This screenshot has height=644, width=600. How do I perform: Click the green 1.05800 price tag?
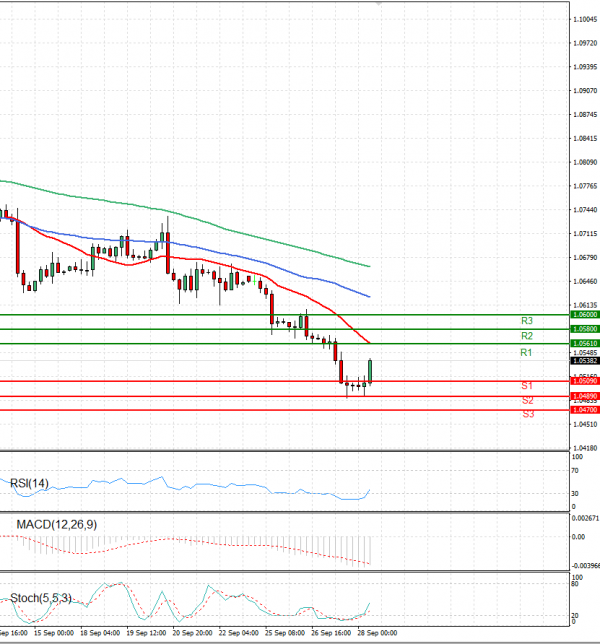click(x=585, y=329)
